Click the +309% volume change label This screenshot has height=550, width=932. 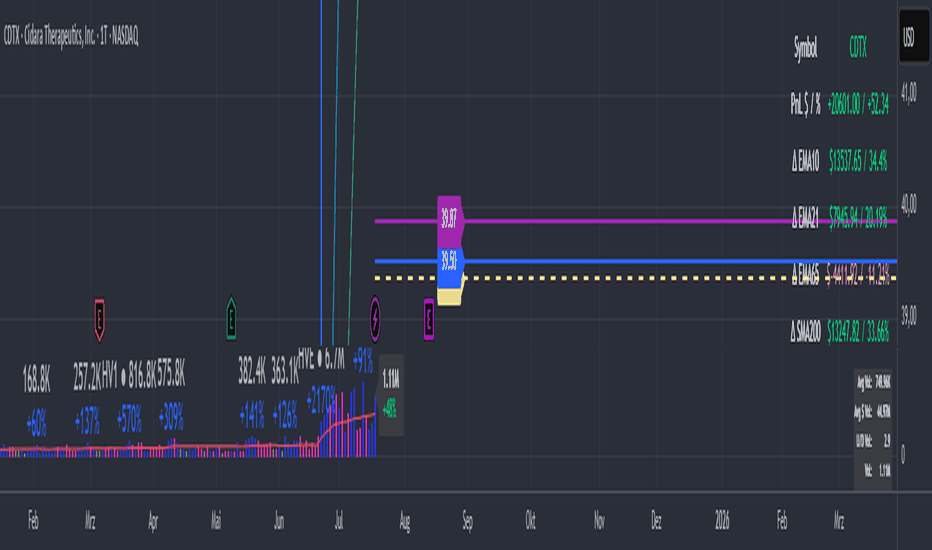click(171, 417)
